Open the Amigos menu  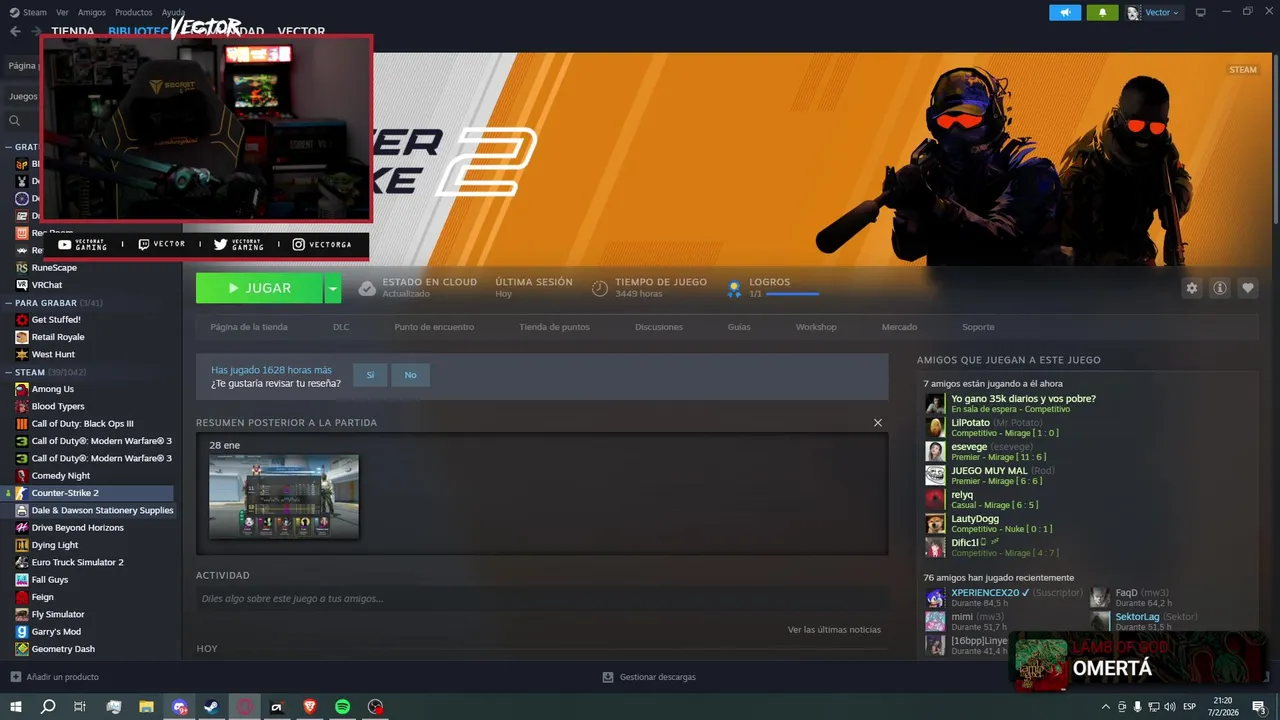(x=92, y=12)
